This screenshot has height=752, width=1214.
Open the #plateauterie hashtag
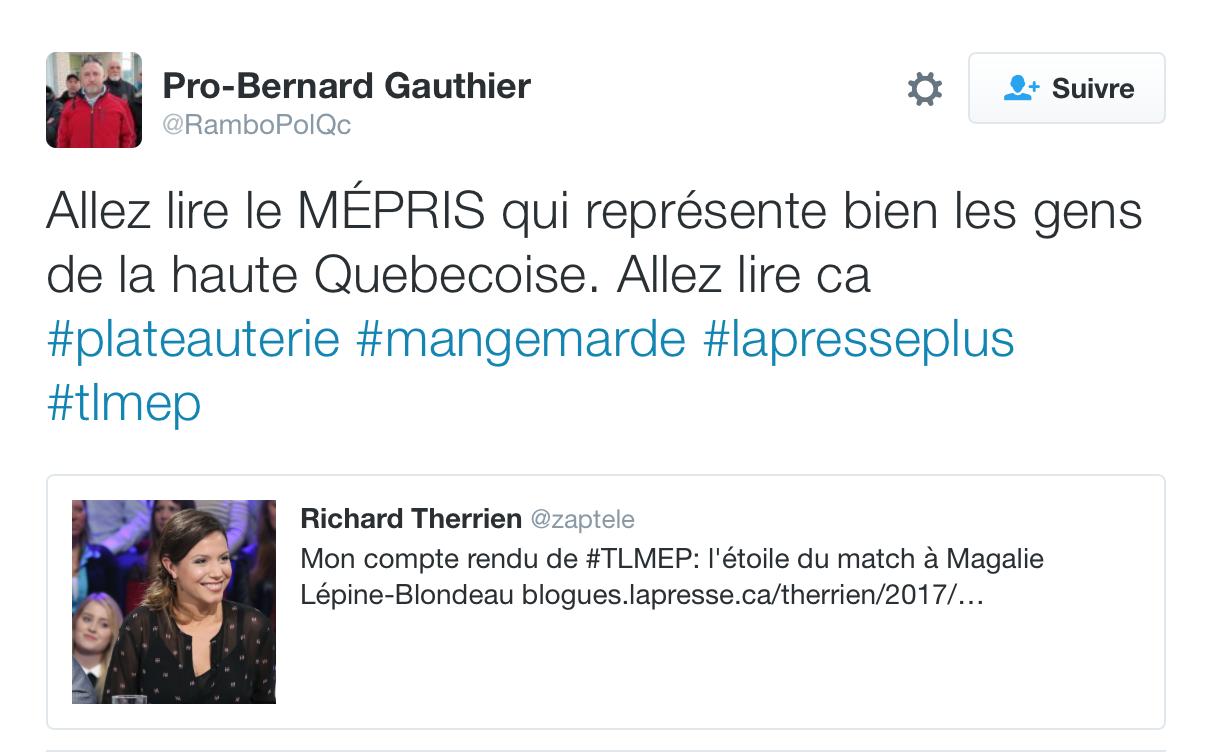click(194, 340)
